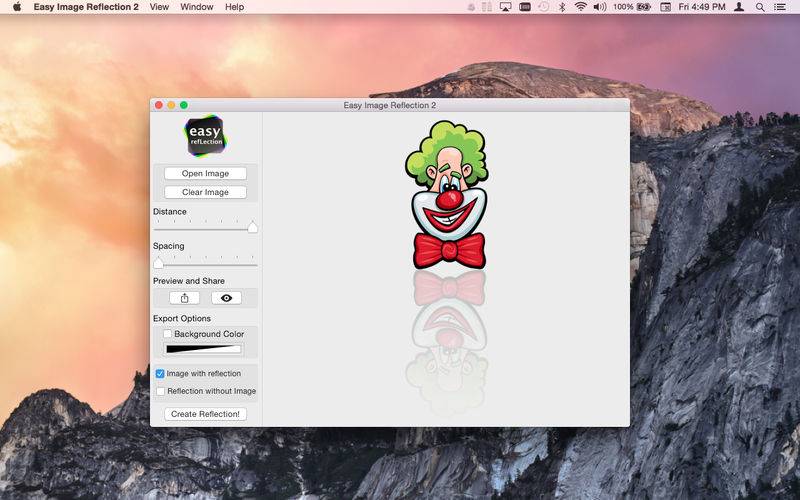Click the keyboard viewer menu bar icon
Screen dimensions: 800x500
coord(524,7)
